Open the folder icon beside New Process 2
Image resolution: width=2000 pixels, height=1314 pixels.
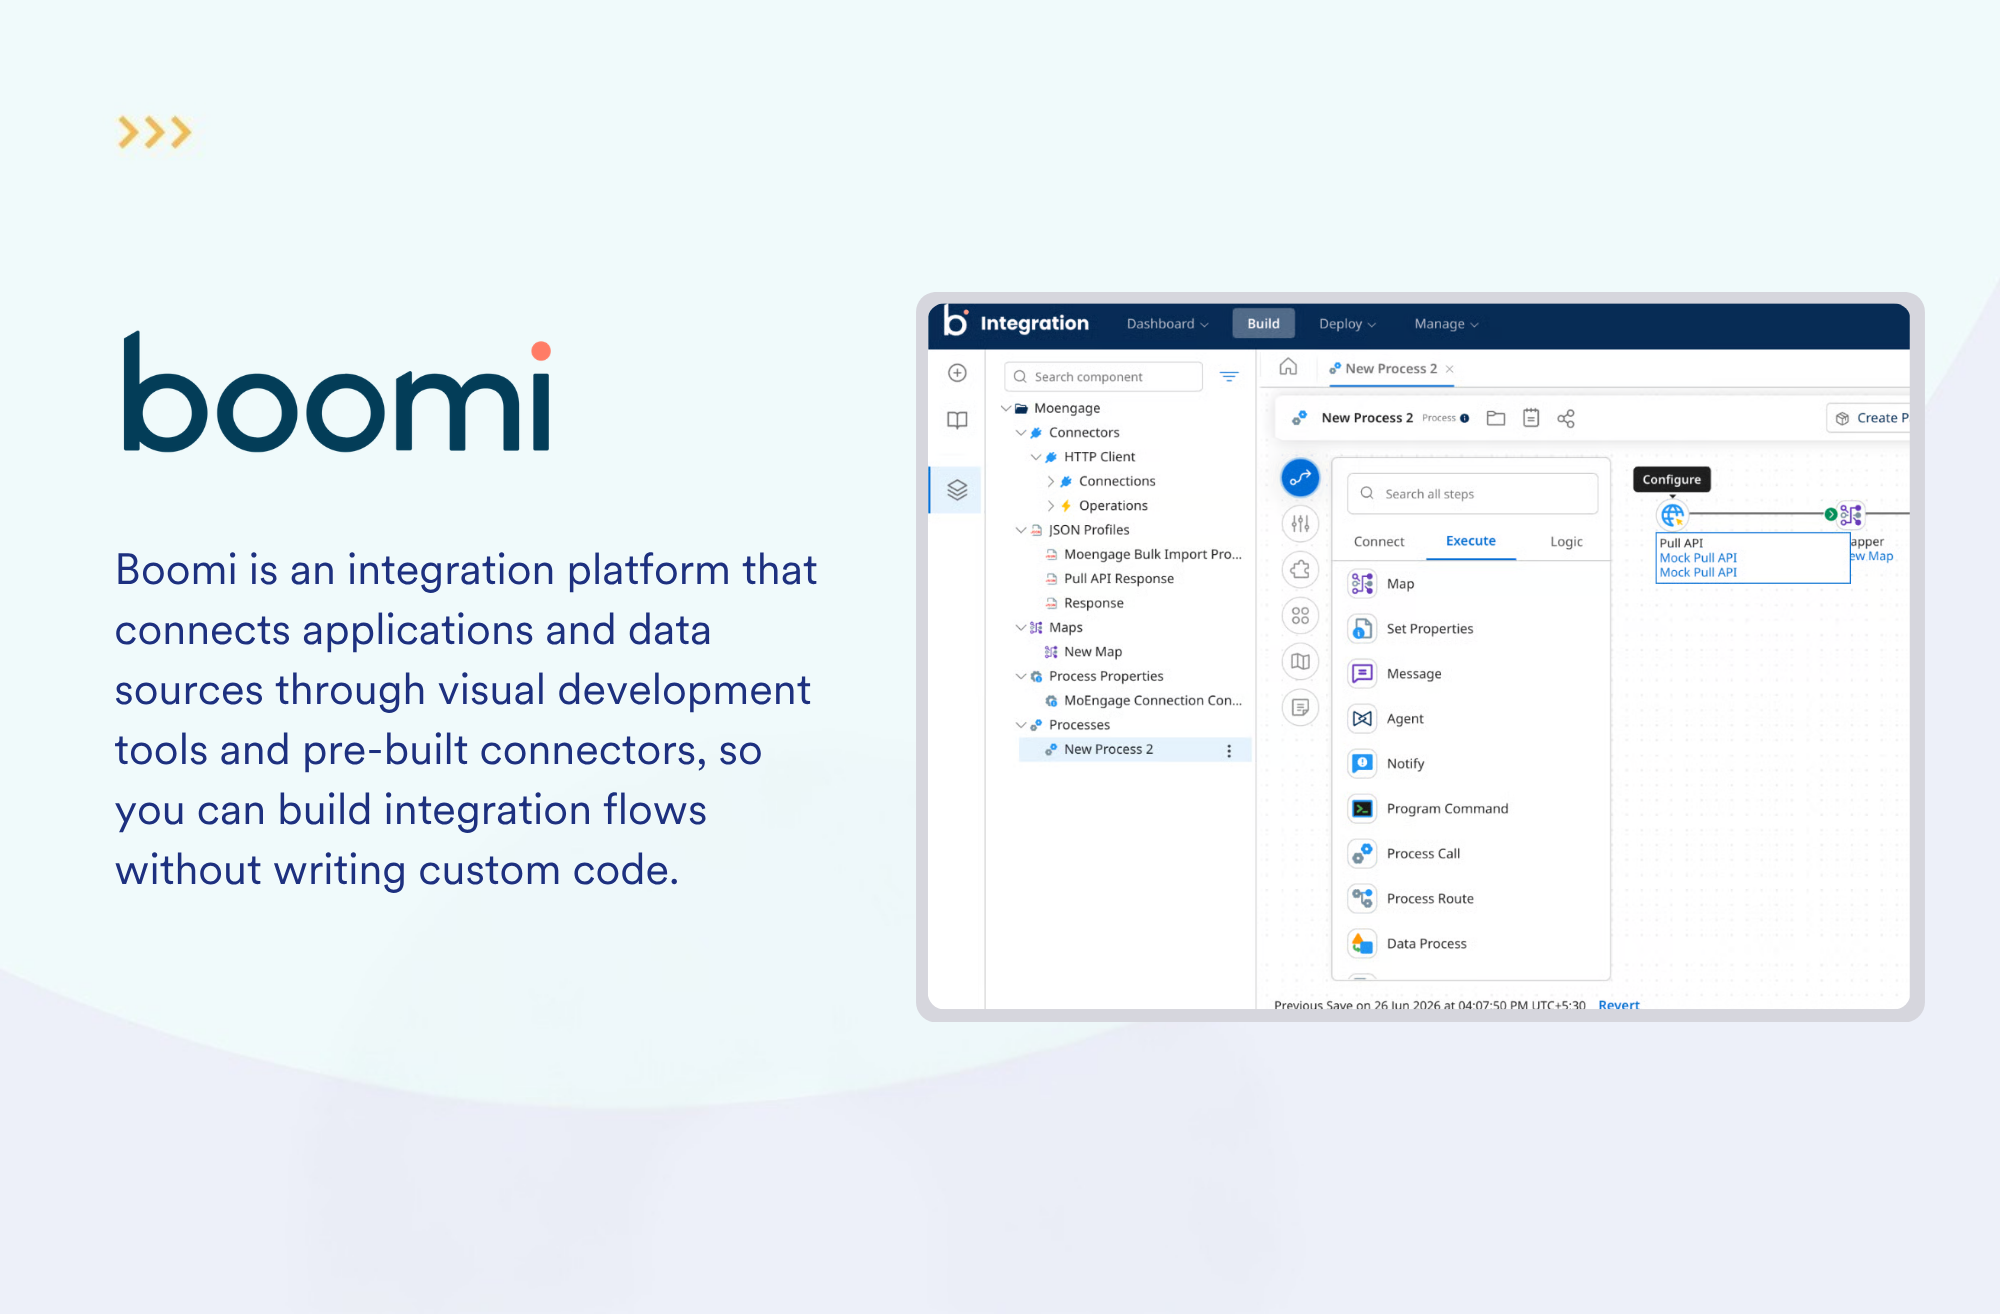pyautogui.click(x=1495, y=418)
